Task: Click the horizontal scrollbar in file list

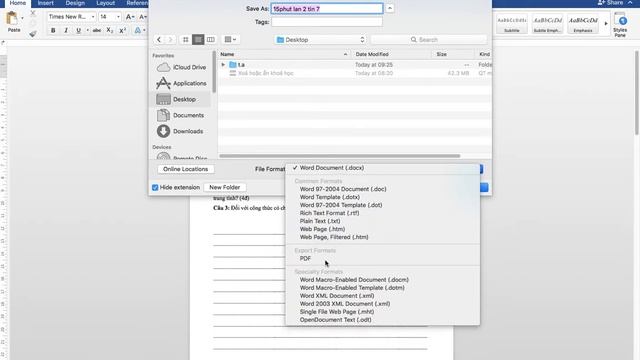Action: 340,156
